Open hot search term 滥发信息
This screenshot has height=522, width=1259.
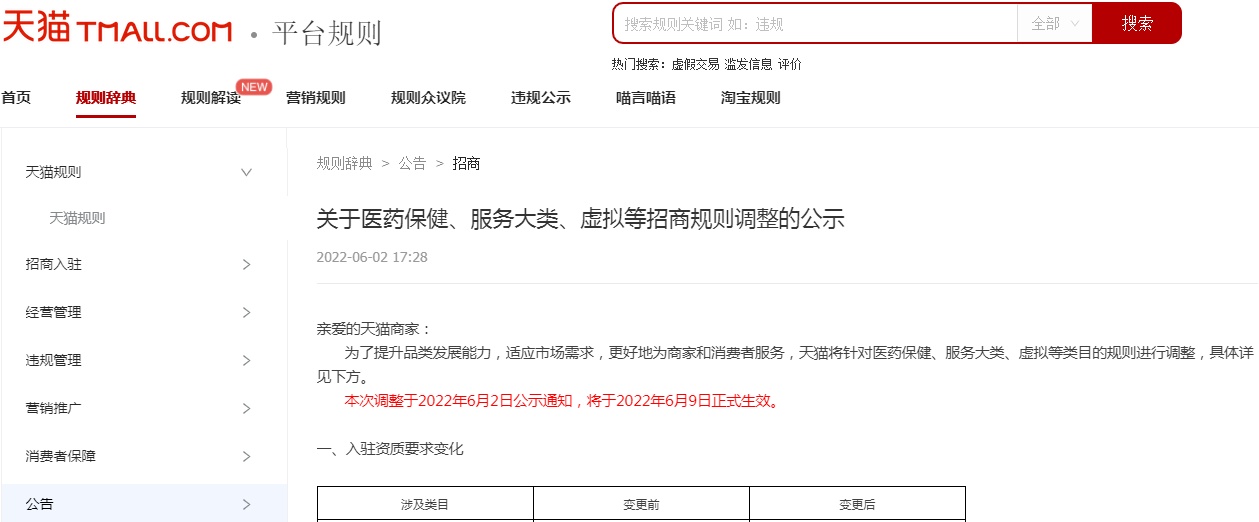748,64
